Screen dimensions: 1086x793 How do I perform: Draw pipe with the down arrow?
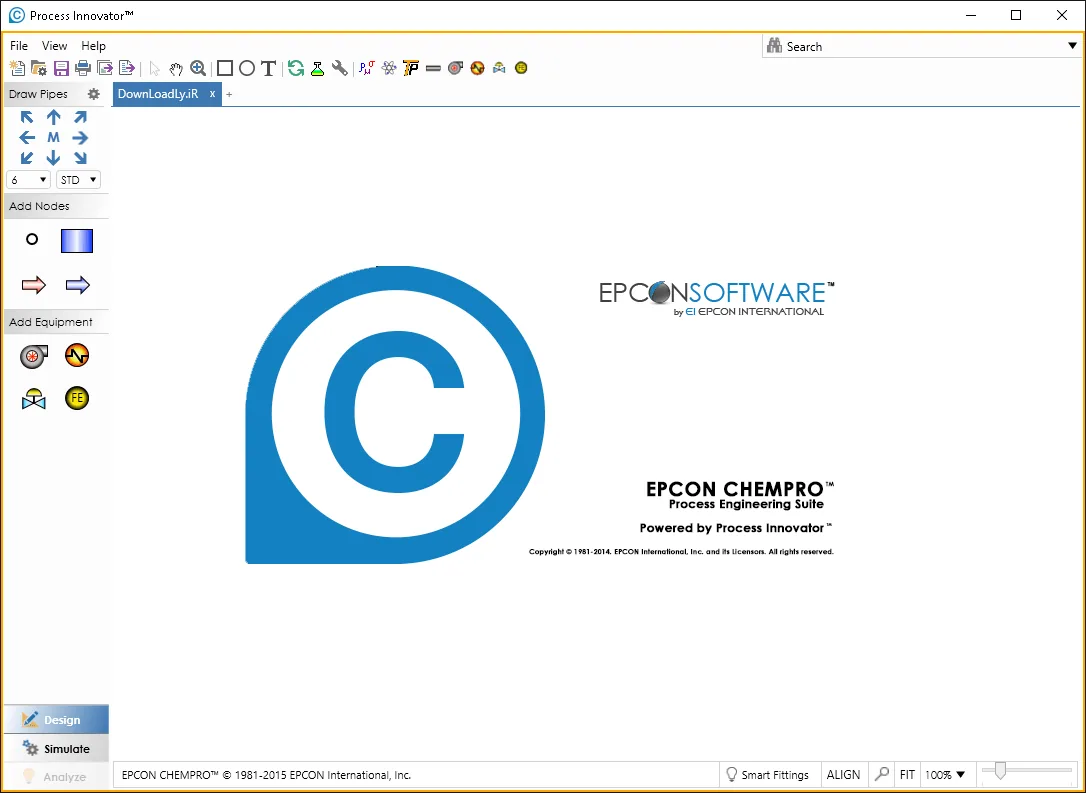click(x=53, y=158)
